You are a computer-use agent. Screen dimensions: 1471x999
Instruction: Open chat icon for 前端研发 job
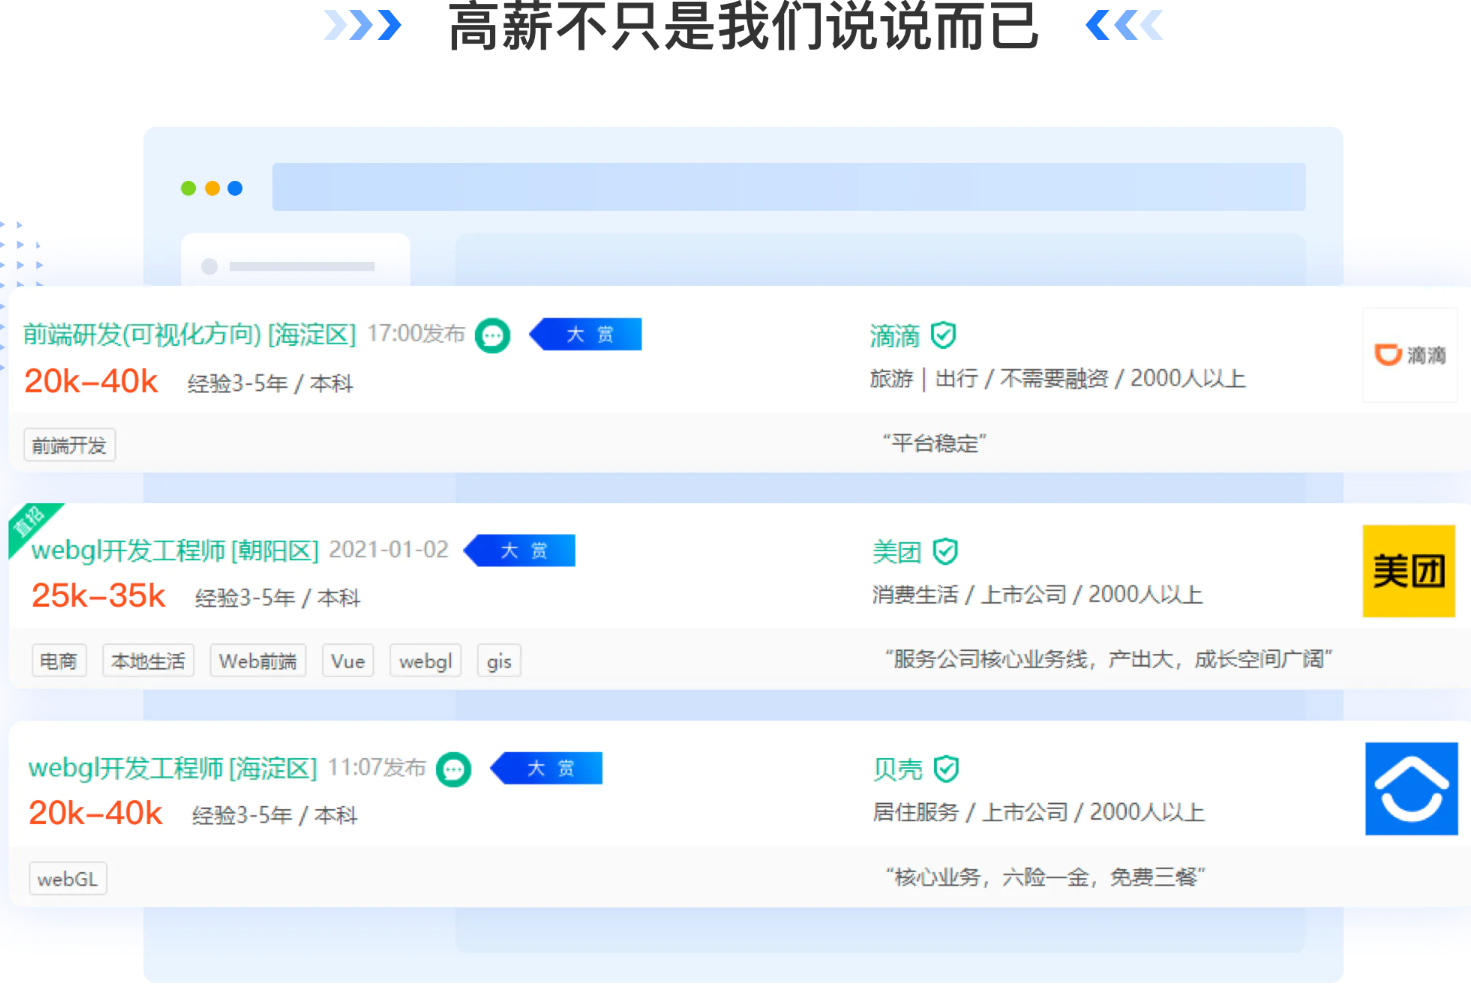coord(492,336)
